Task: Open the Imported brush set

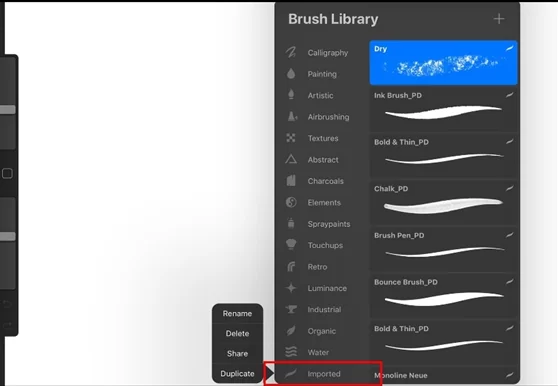Action: click(x=323, y=374)
